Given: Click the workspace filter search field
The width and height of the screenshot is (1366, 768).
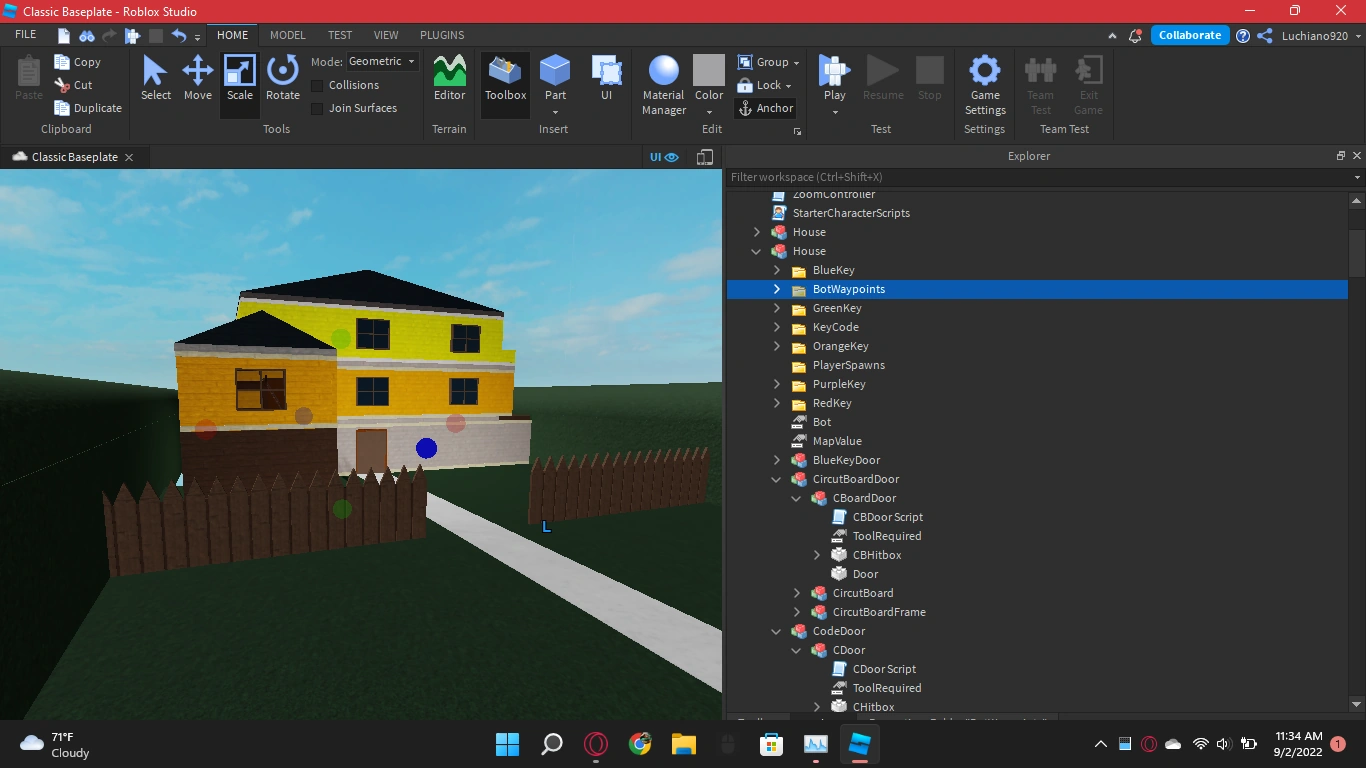Looking at the screenshot, I should [1000, 177].
